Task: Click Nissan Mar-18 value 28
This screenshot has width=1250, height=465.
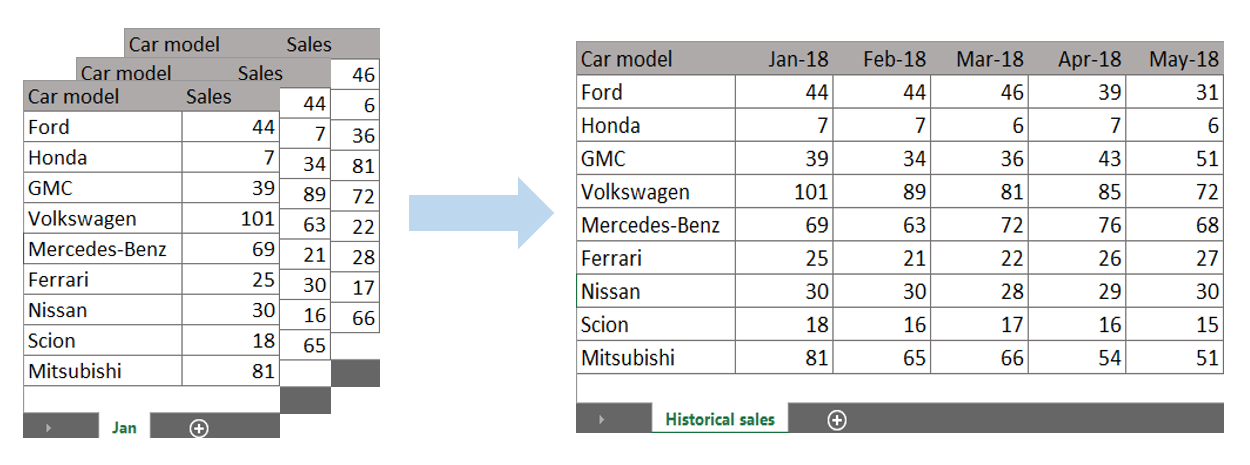Action: (x=979, y=291)
